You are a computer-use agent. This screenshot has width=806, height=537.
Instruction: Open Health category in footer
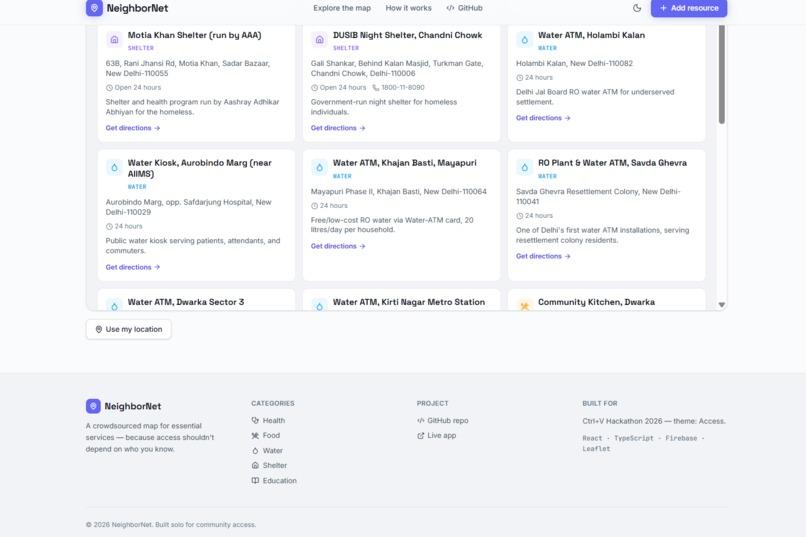pyautogui.click(x=268, y=420)
